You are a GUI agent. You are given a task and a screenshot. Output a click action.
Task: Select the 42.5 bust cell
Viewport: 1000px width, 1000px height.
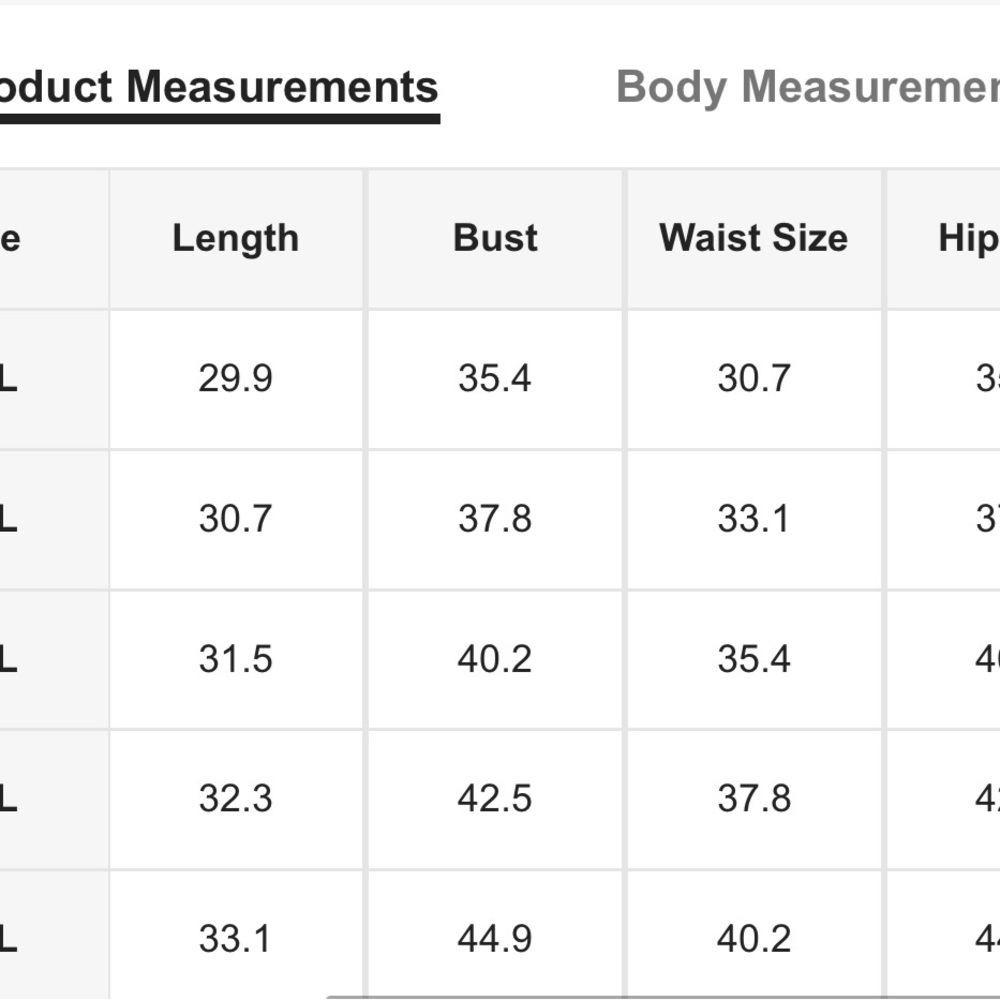click(495, 799)
